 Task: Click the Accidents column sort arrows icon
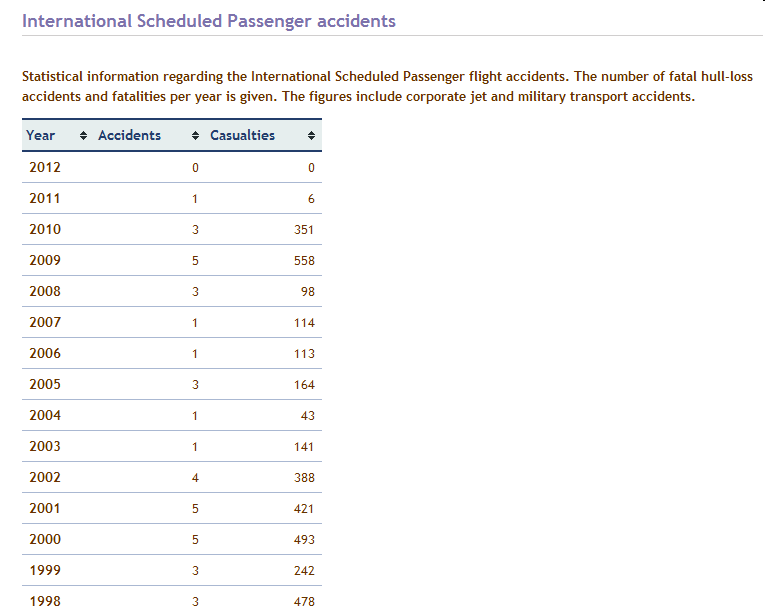[x=195, y=136]
